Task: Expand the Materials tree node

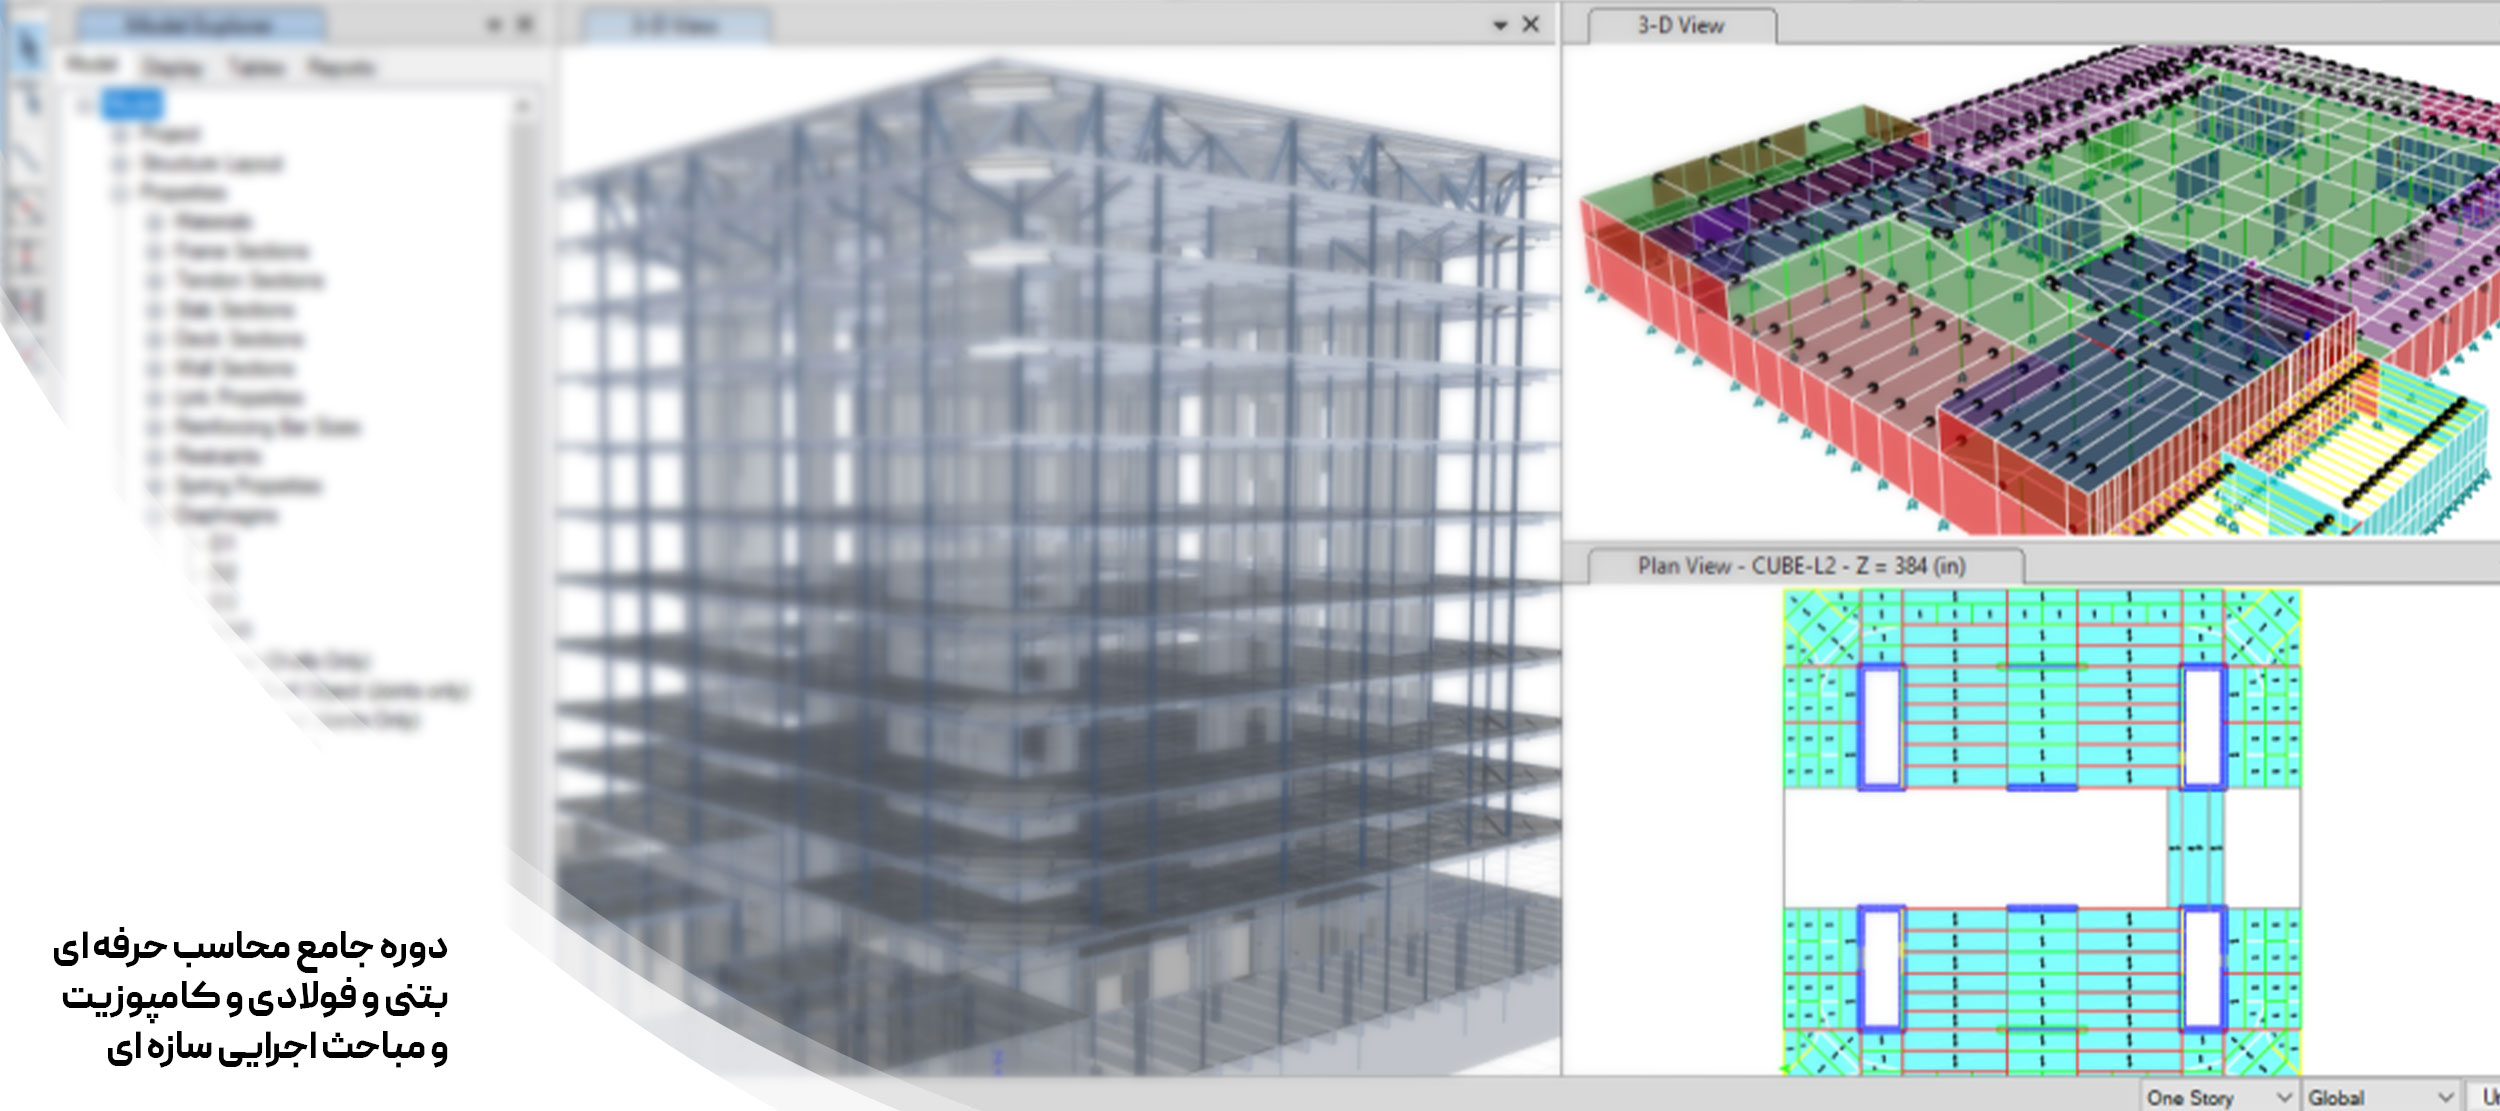Action: pos(155,222)
